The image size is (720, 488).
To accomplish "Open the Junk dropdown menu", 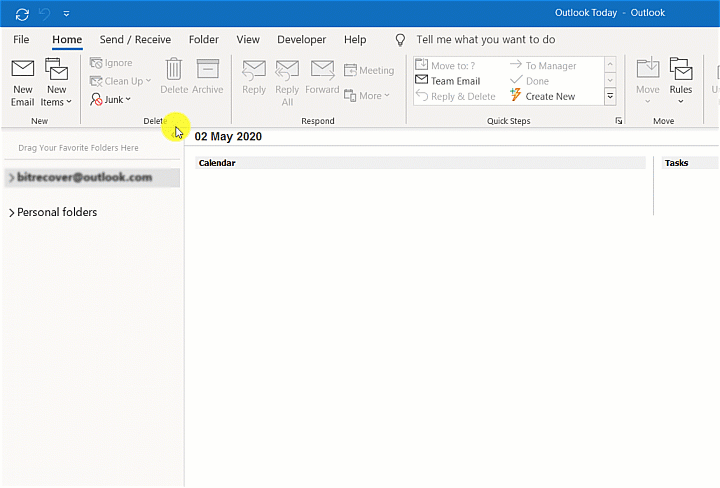I will coord(111,100).
